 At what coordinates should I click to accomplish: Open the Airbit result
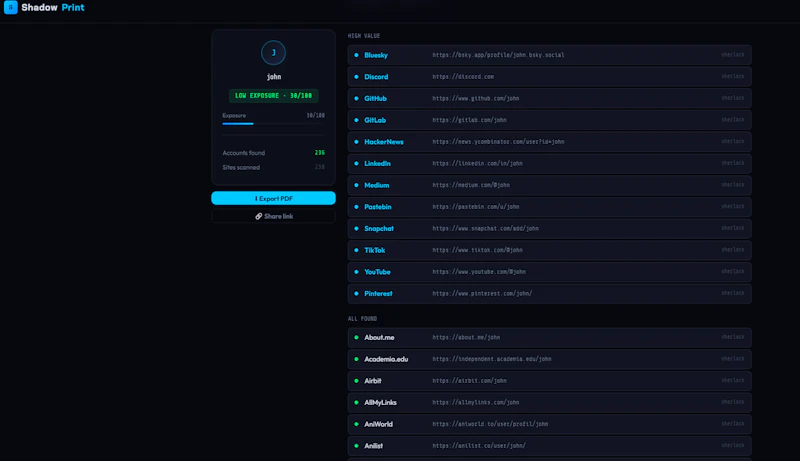tap(549, 381)
